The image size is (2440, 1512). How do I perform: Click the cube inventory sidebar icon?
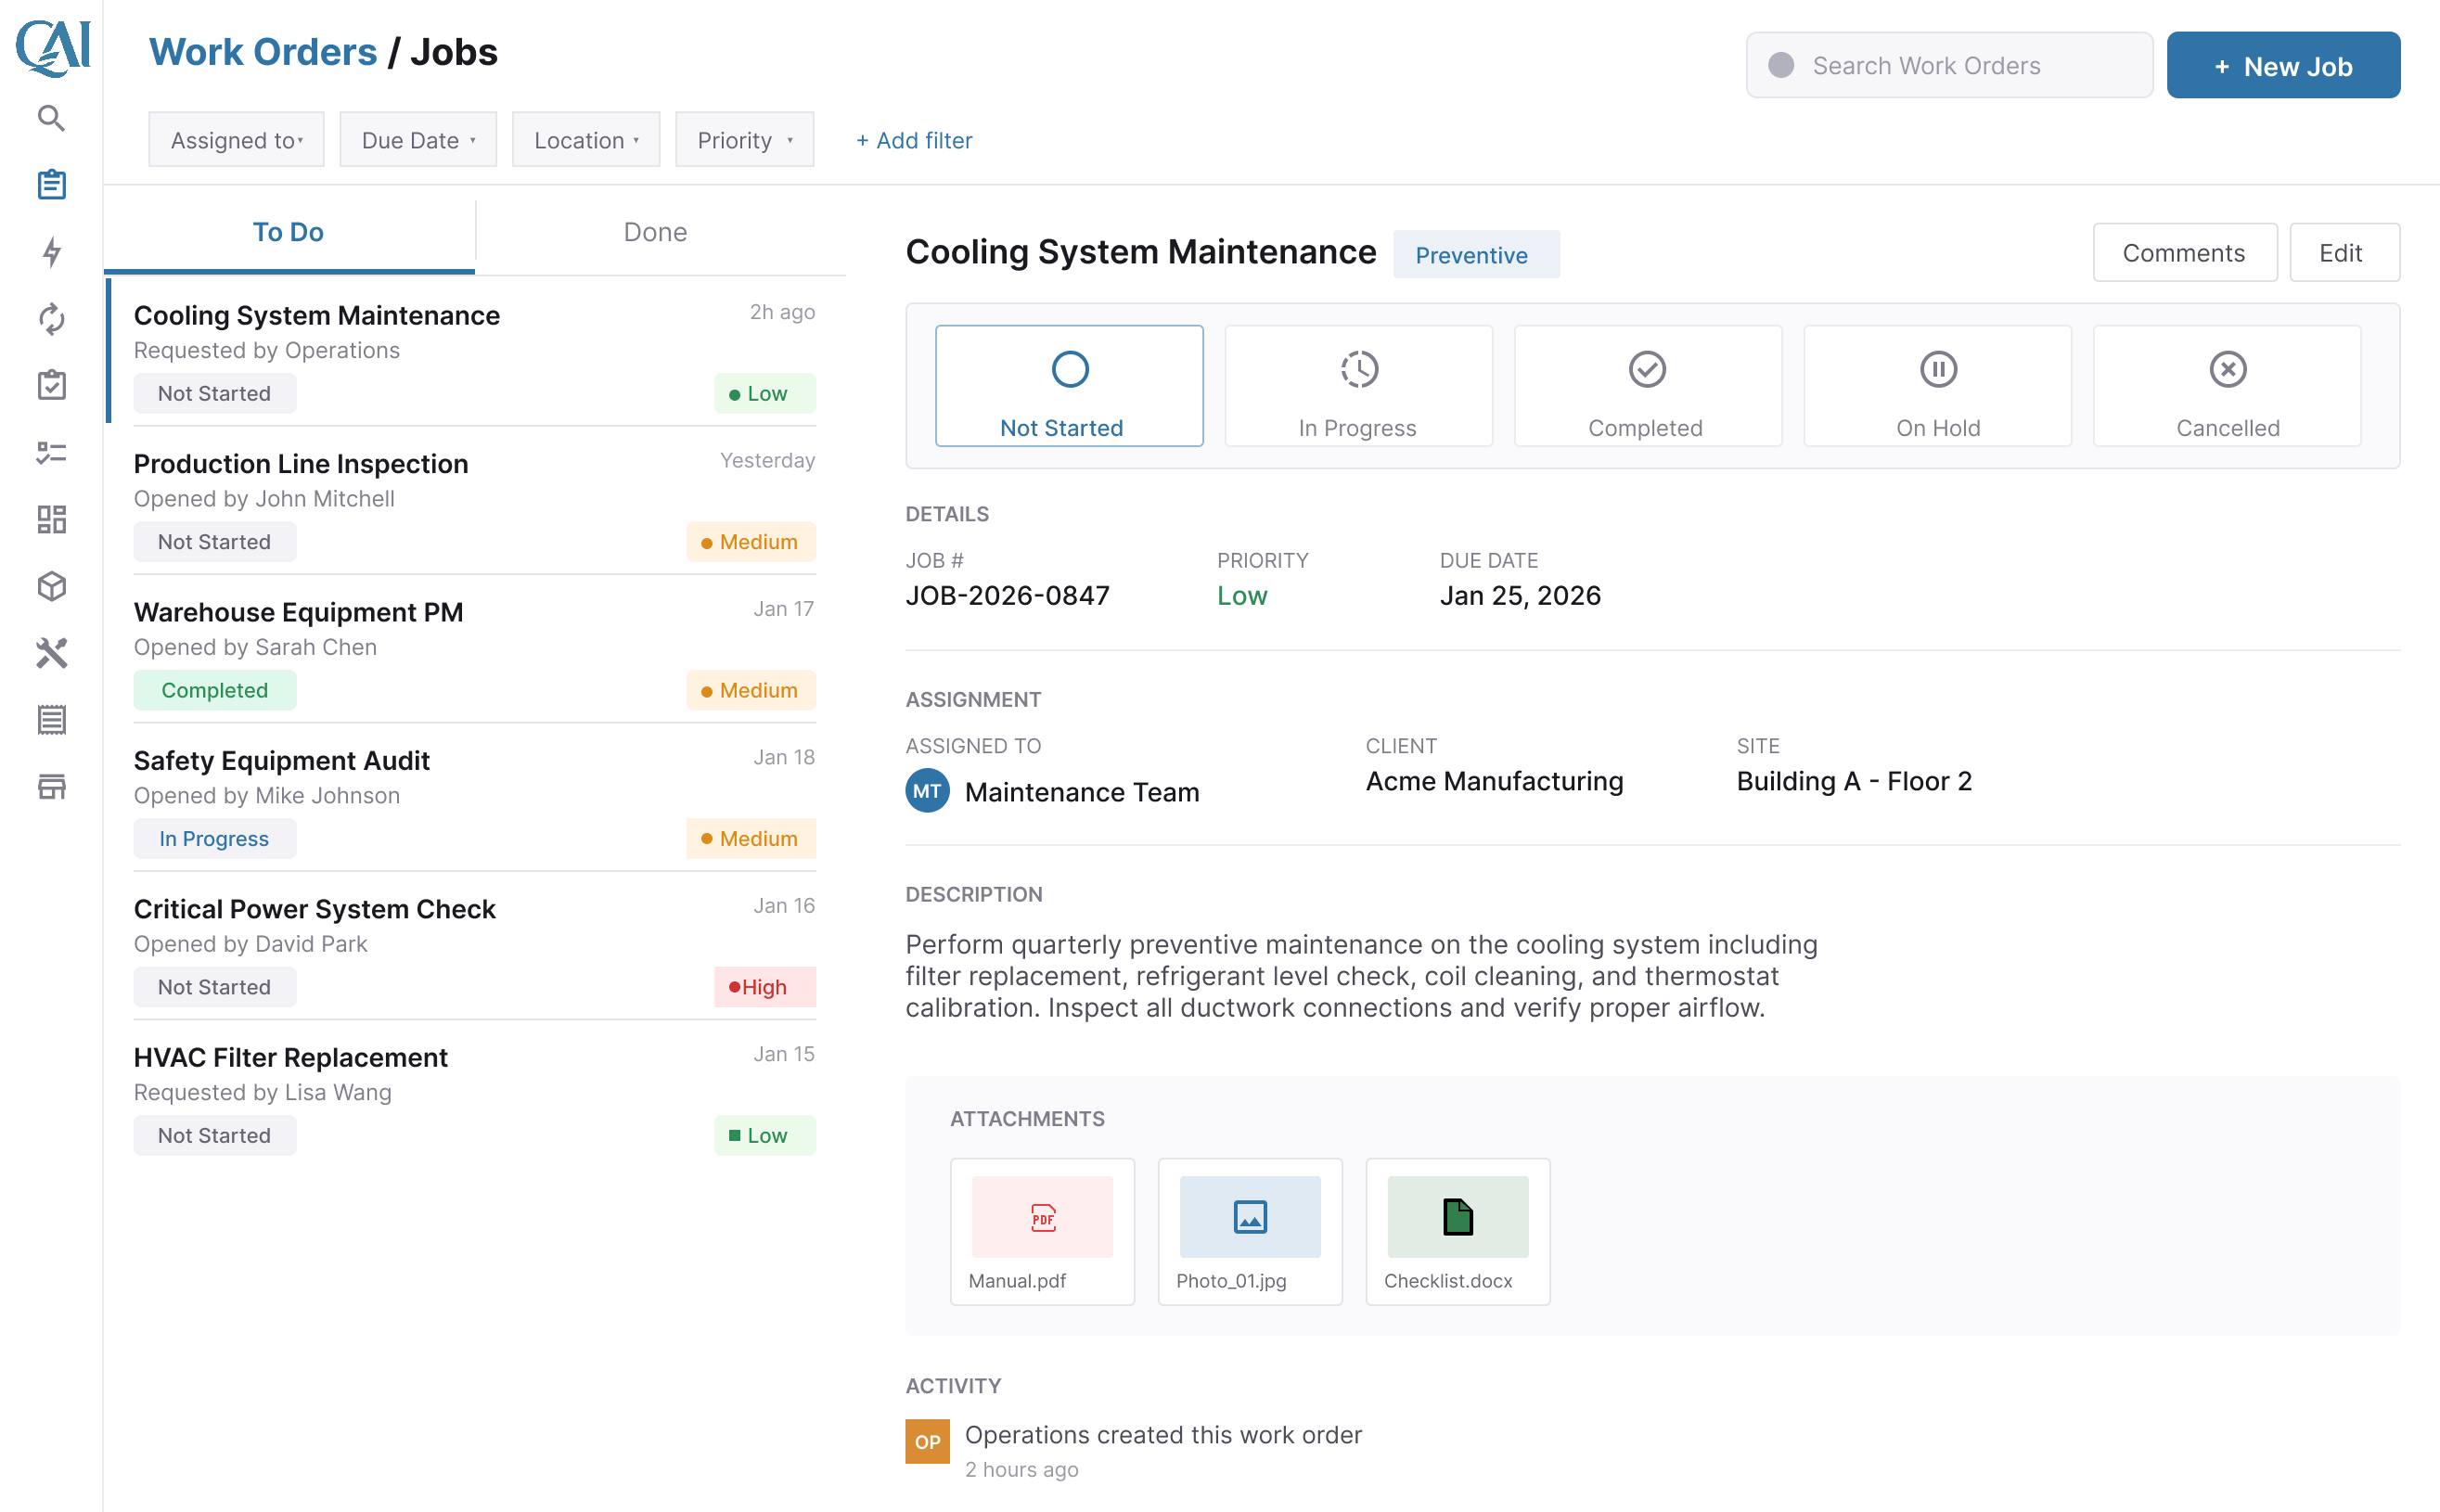pyautogui.click(x=51, y=586)
